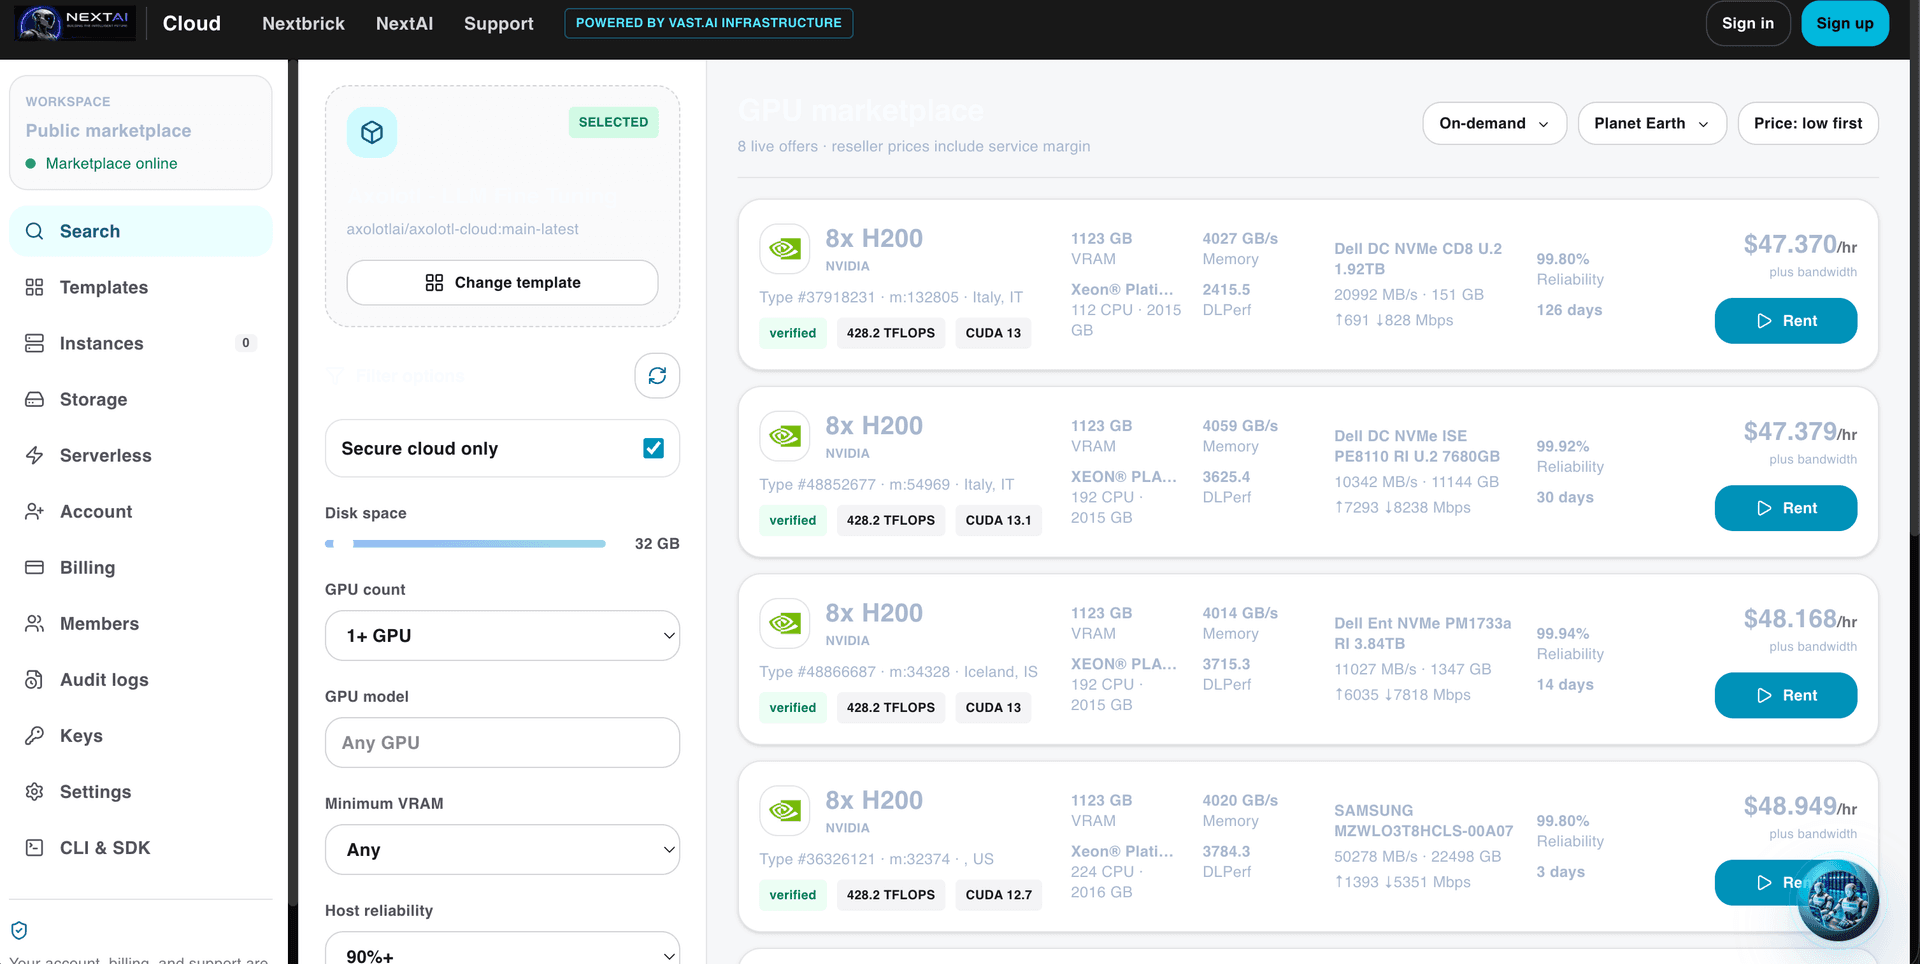Click the CLI & SDK terminal icon

point(35,847)
